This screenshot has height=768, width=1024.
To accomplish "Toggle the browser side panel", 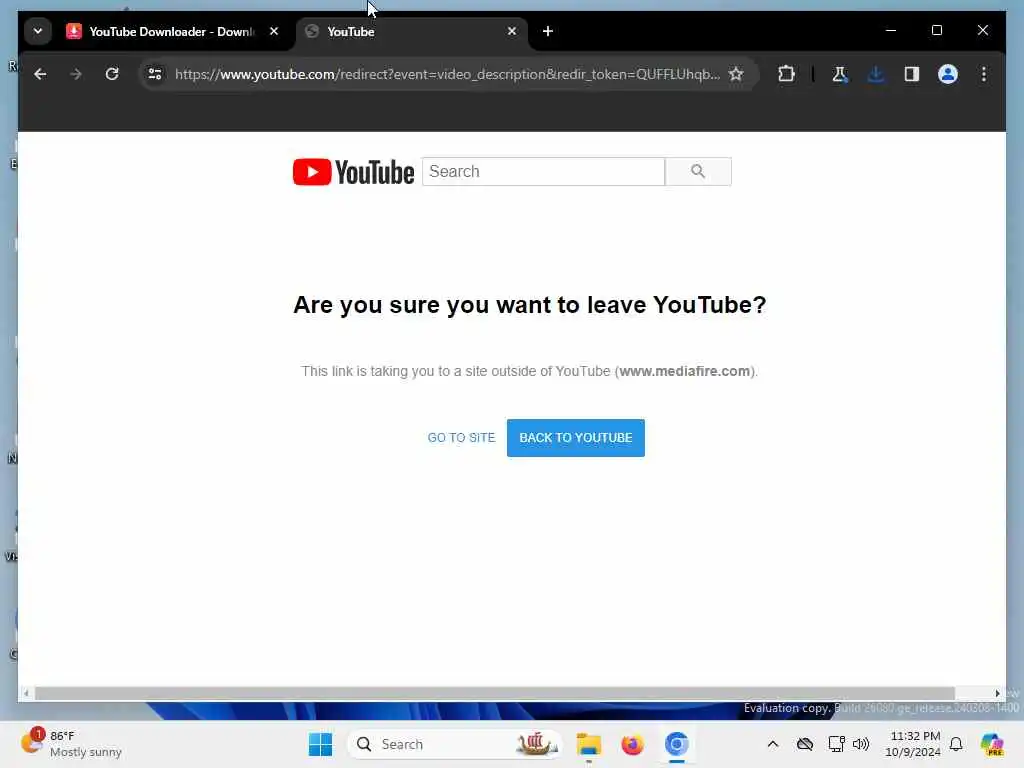I will click(x=912, y=74).
